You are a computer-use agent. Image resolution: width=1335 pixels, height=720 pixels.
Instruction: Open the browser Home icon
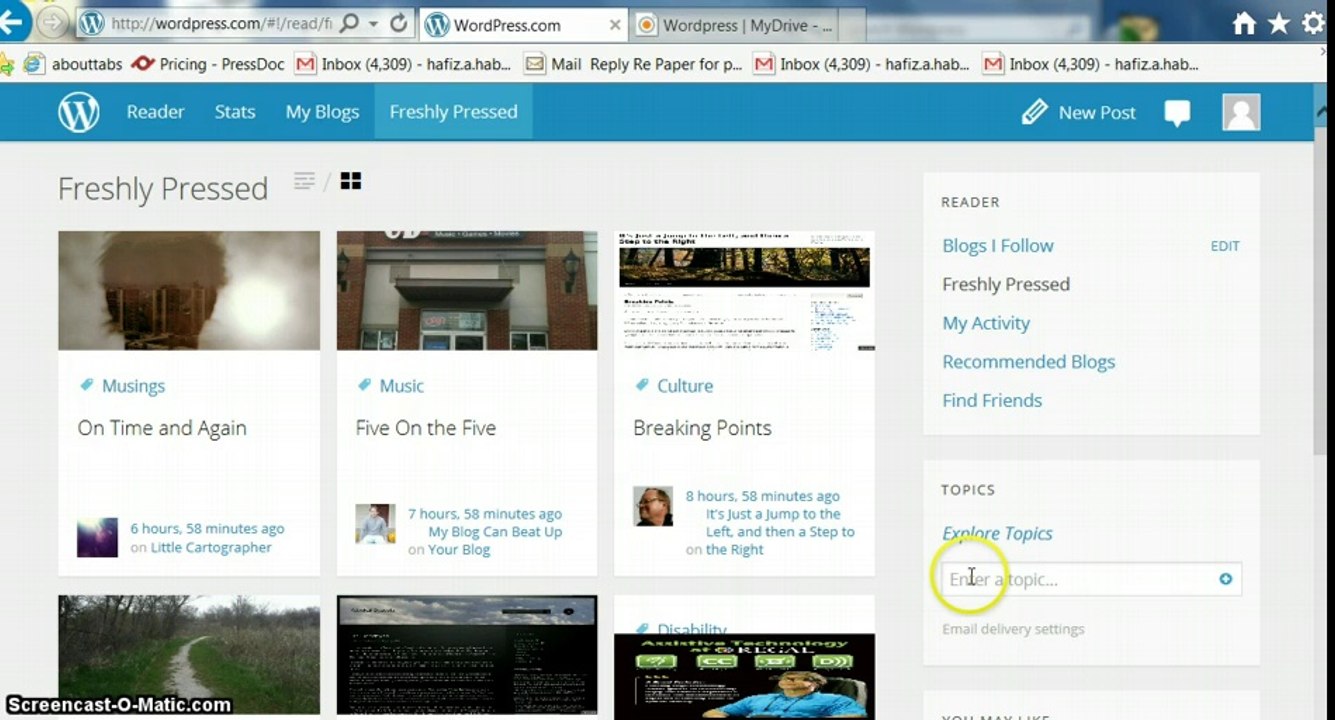point(1244,24)
